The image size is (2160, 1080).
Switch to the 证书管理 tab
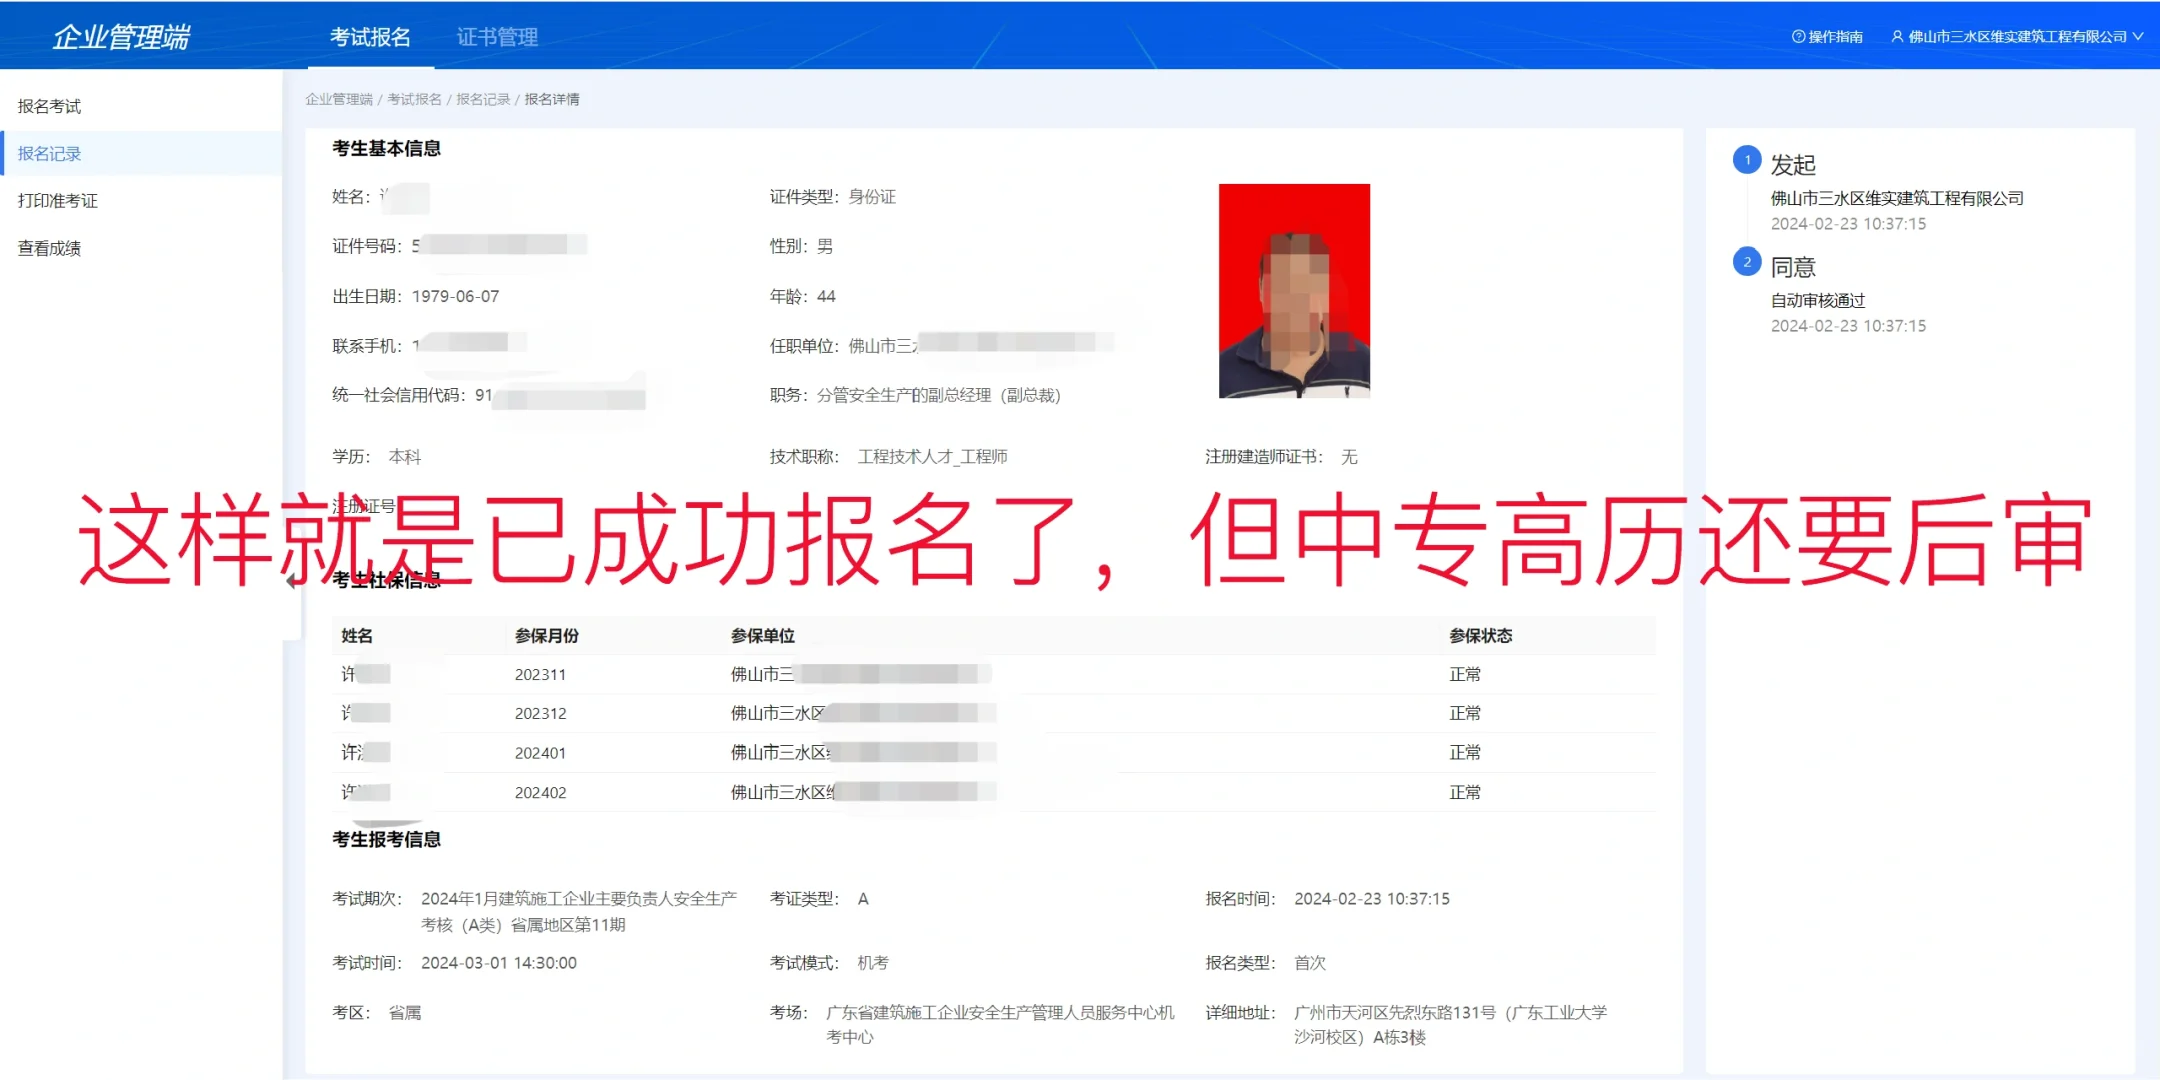(497, 37)
